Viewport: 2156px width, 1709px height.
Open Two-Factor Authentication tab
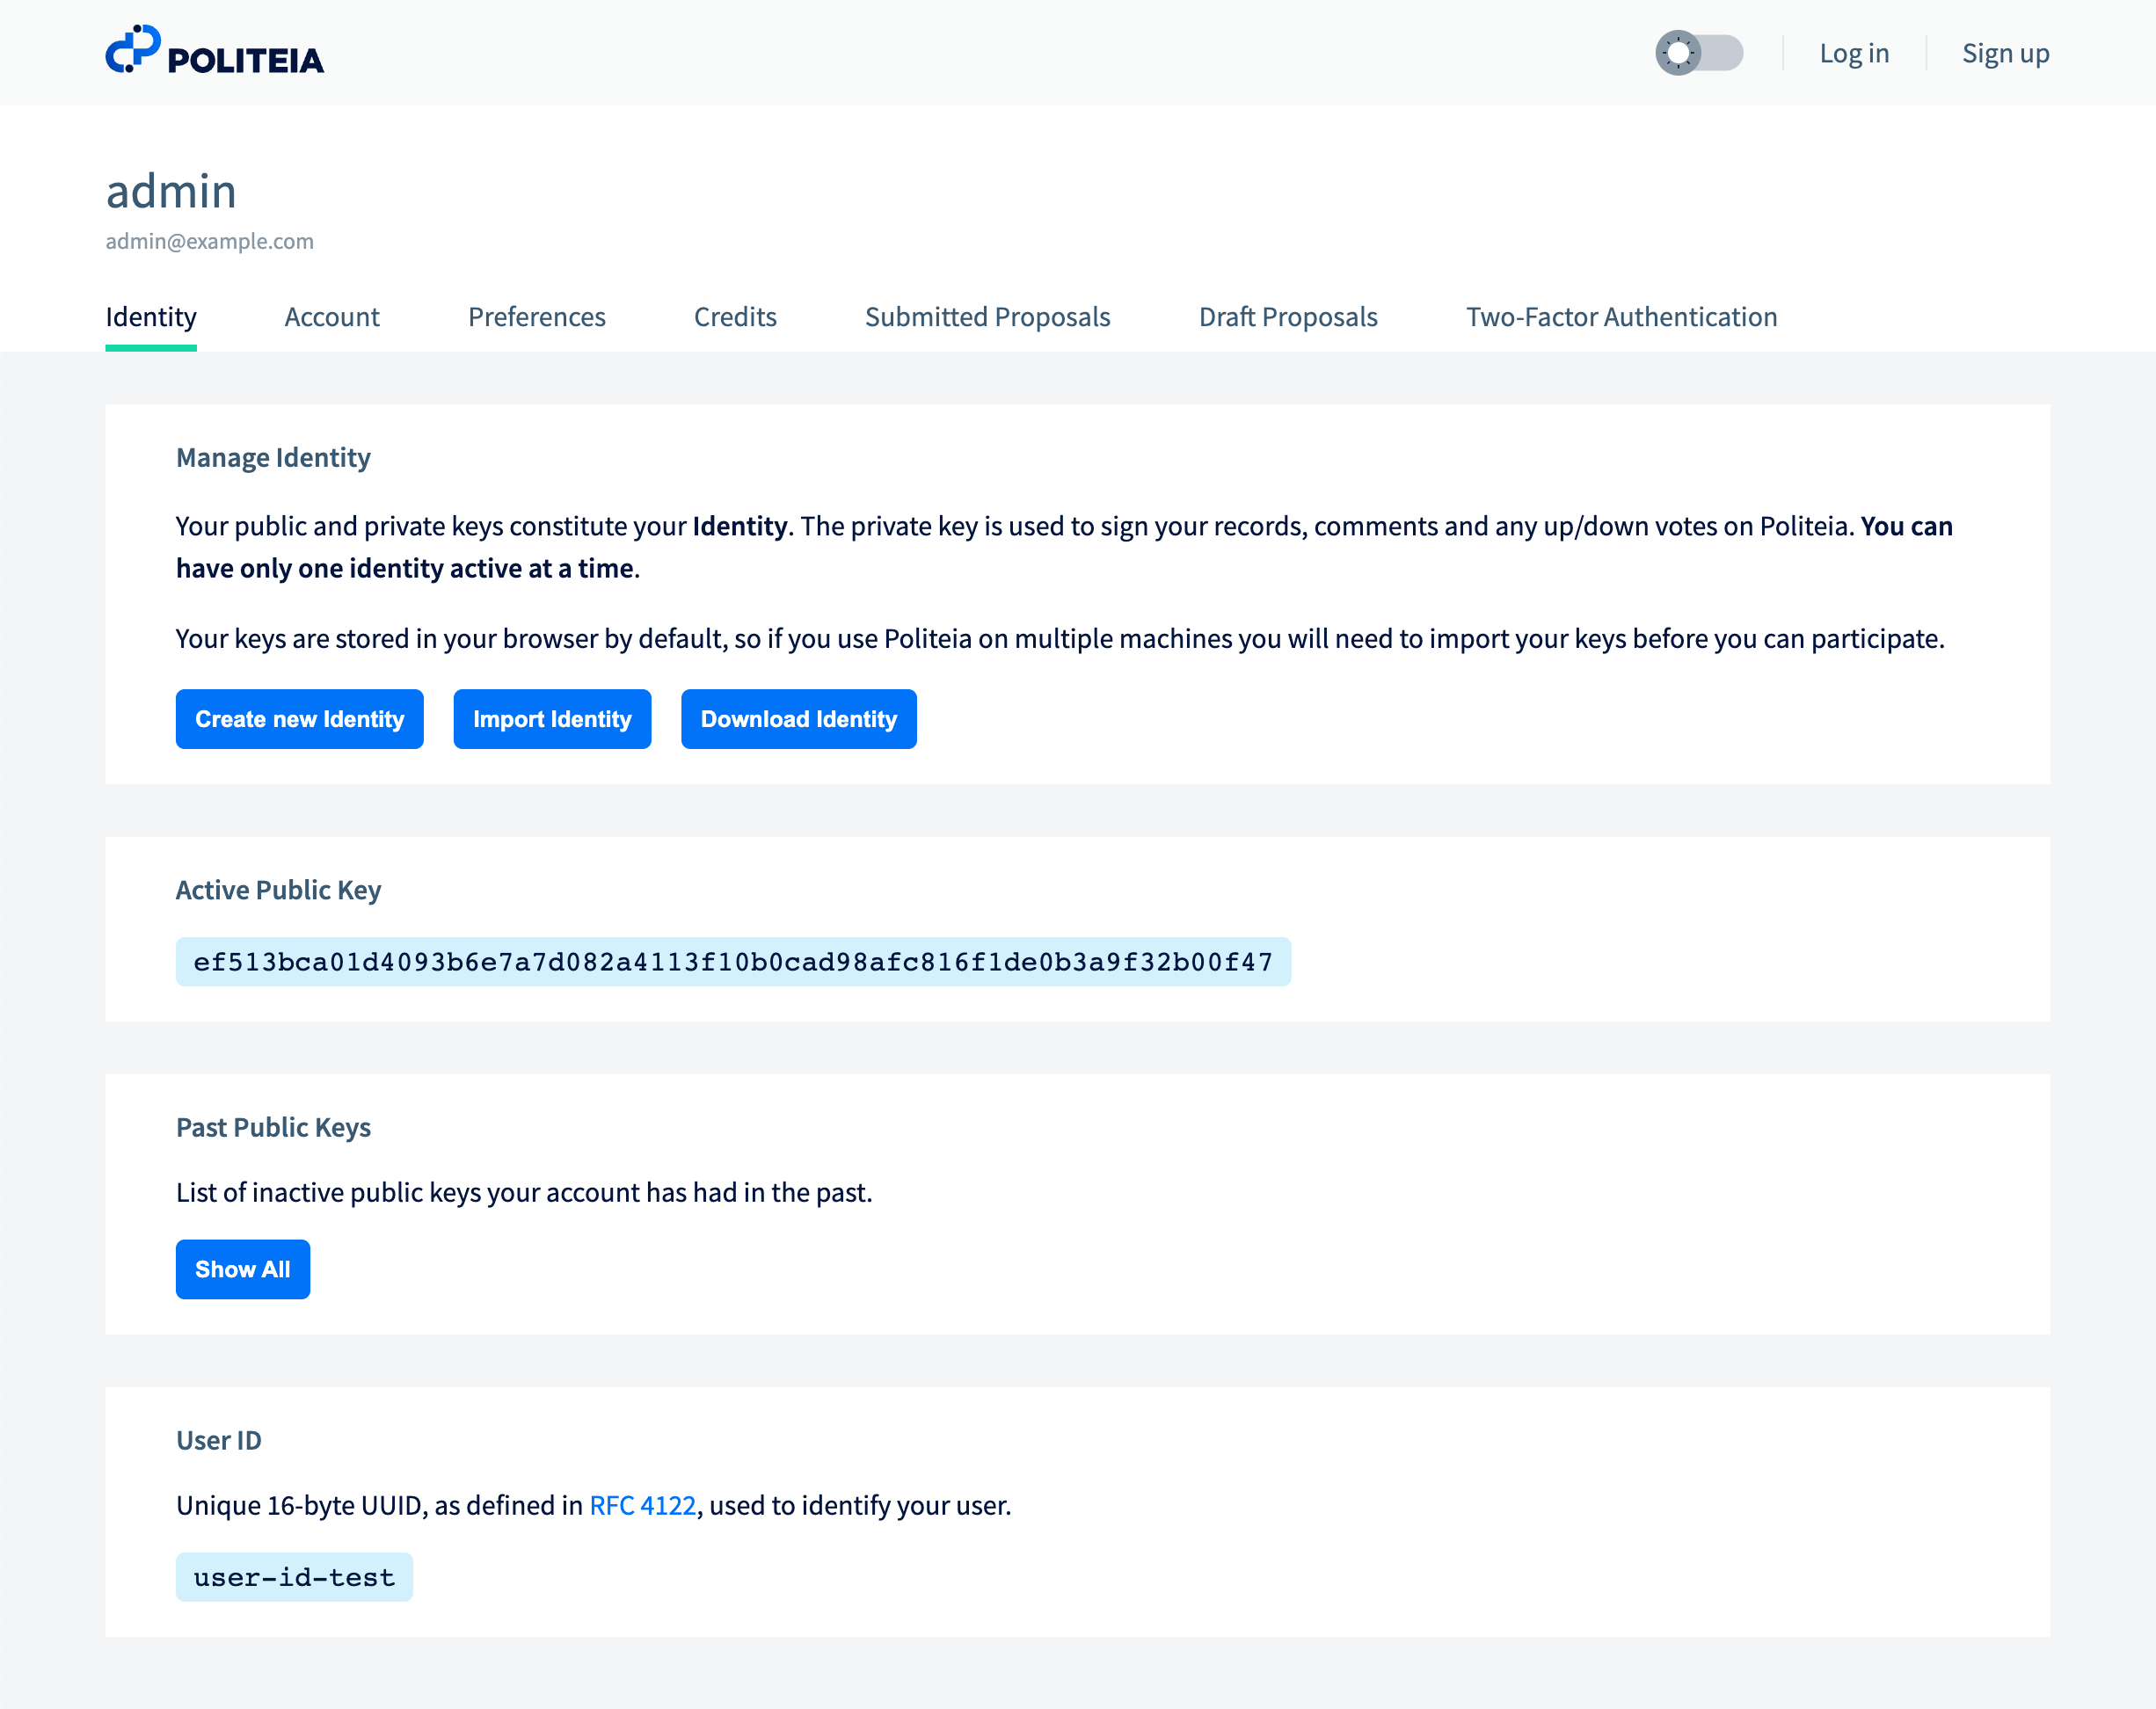pyautogui.click(x=1621, y=317)
